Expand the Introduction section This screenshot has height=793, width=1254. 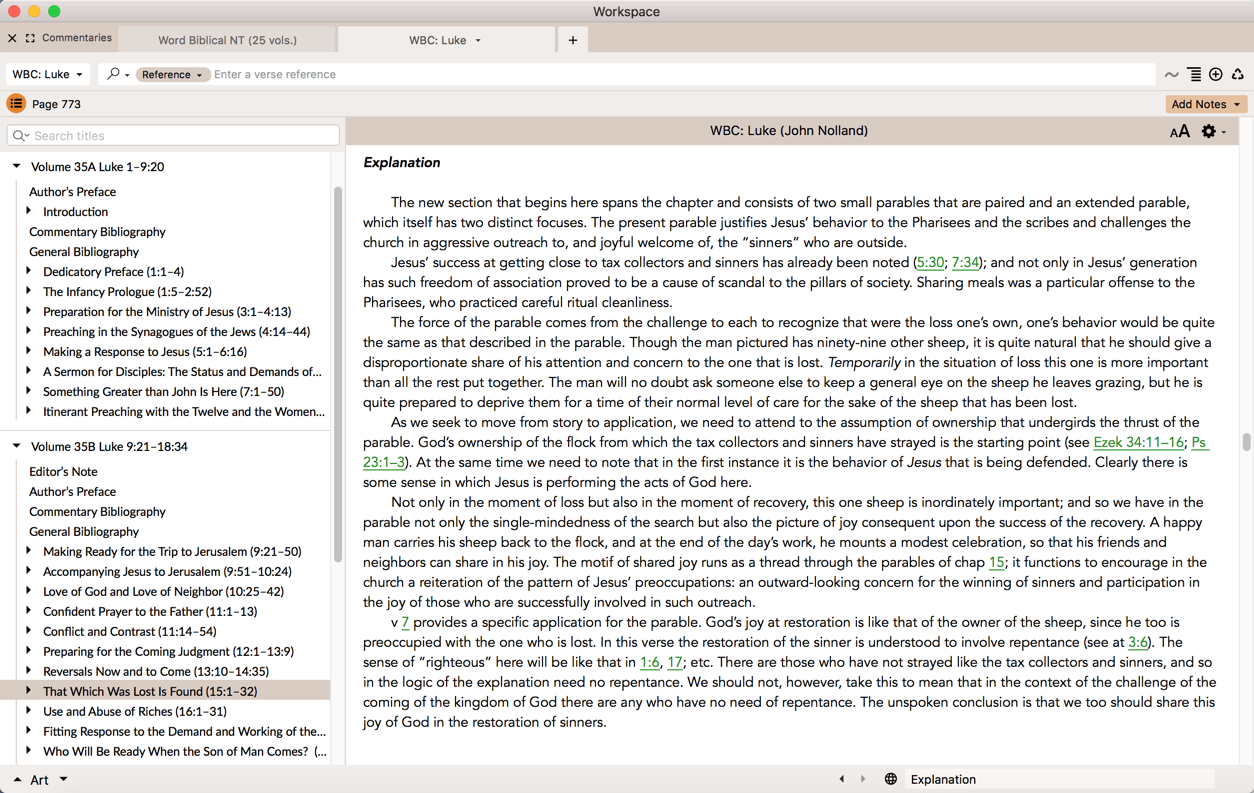click(29, 211)
